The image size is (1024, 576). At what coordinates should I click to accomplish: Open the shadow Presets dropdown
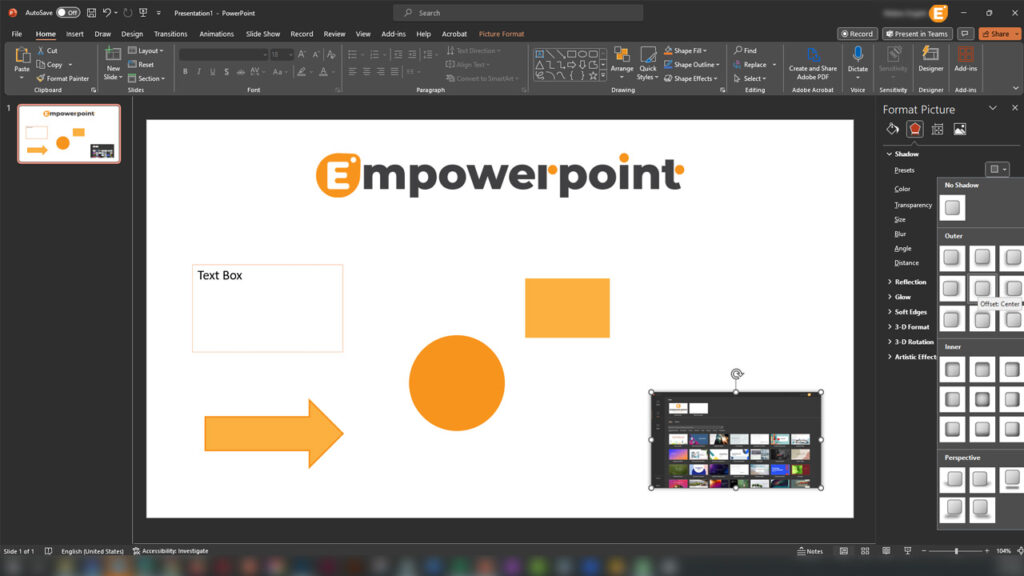click(997, 170)
